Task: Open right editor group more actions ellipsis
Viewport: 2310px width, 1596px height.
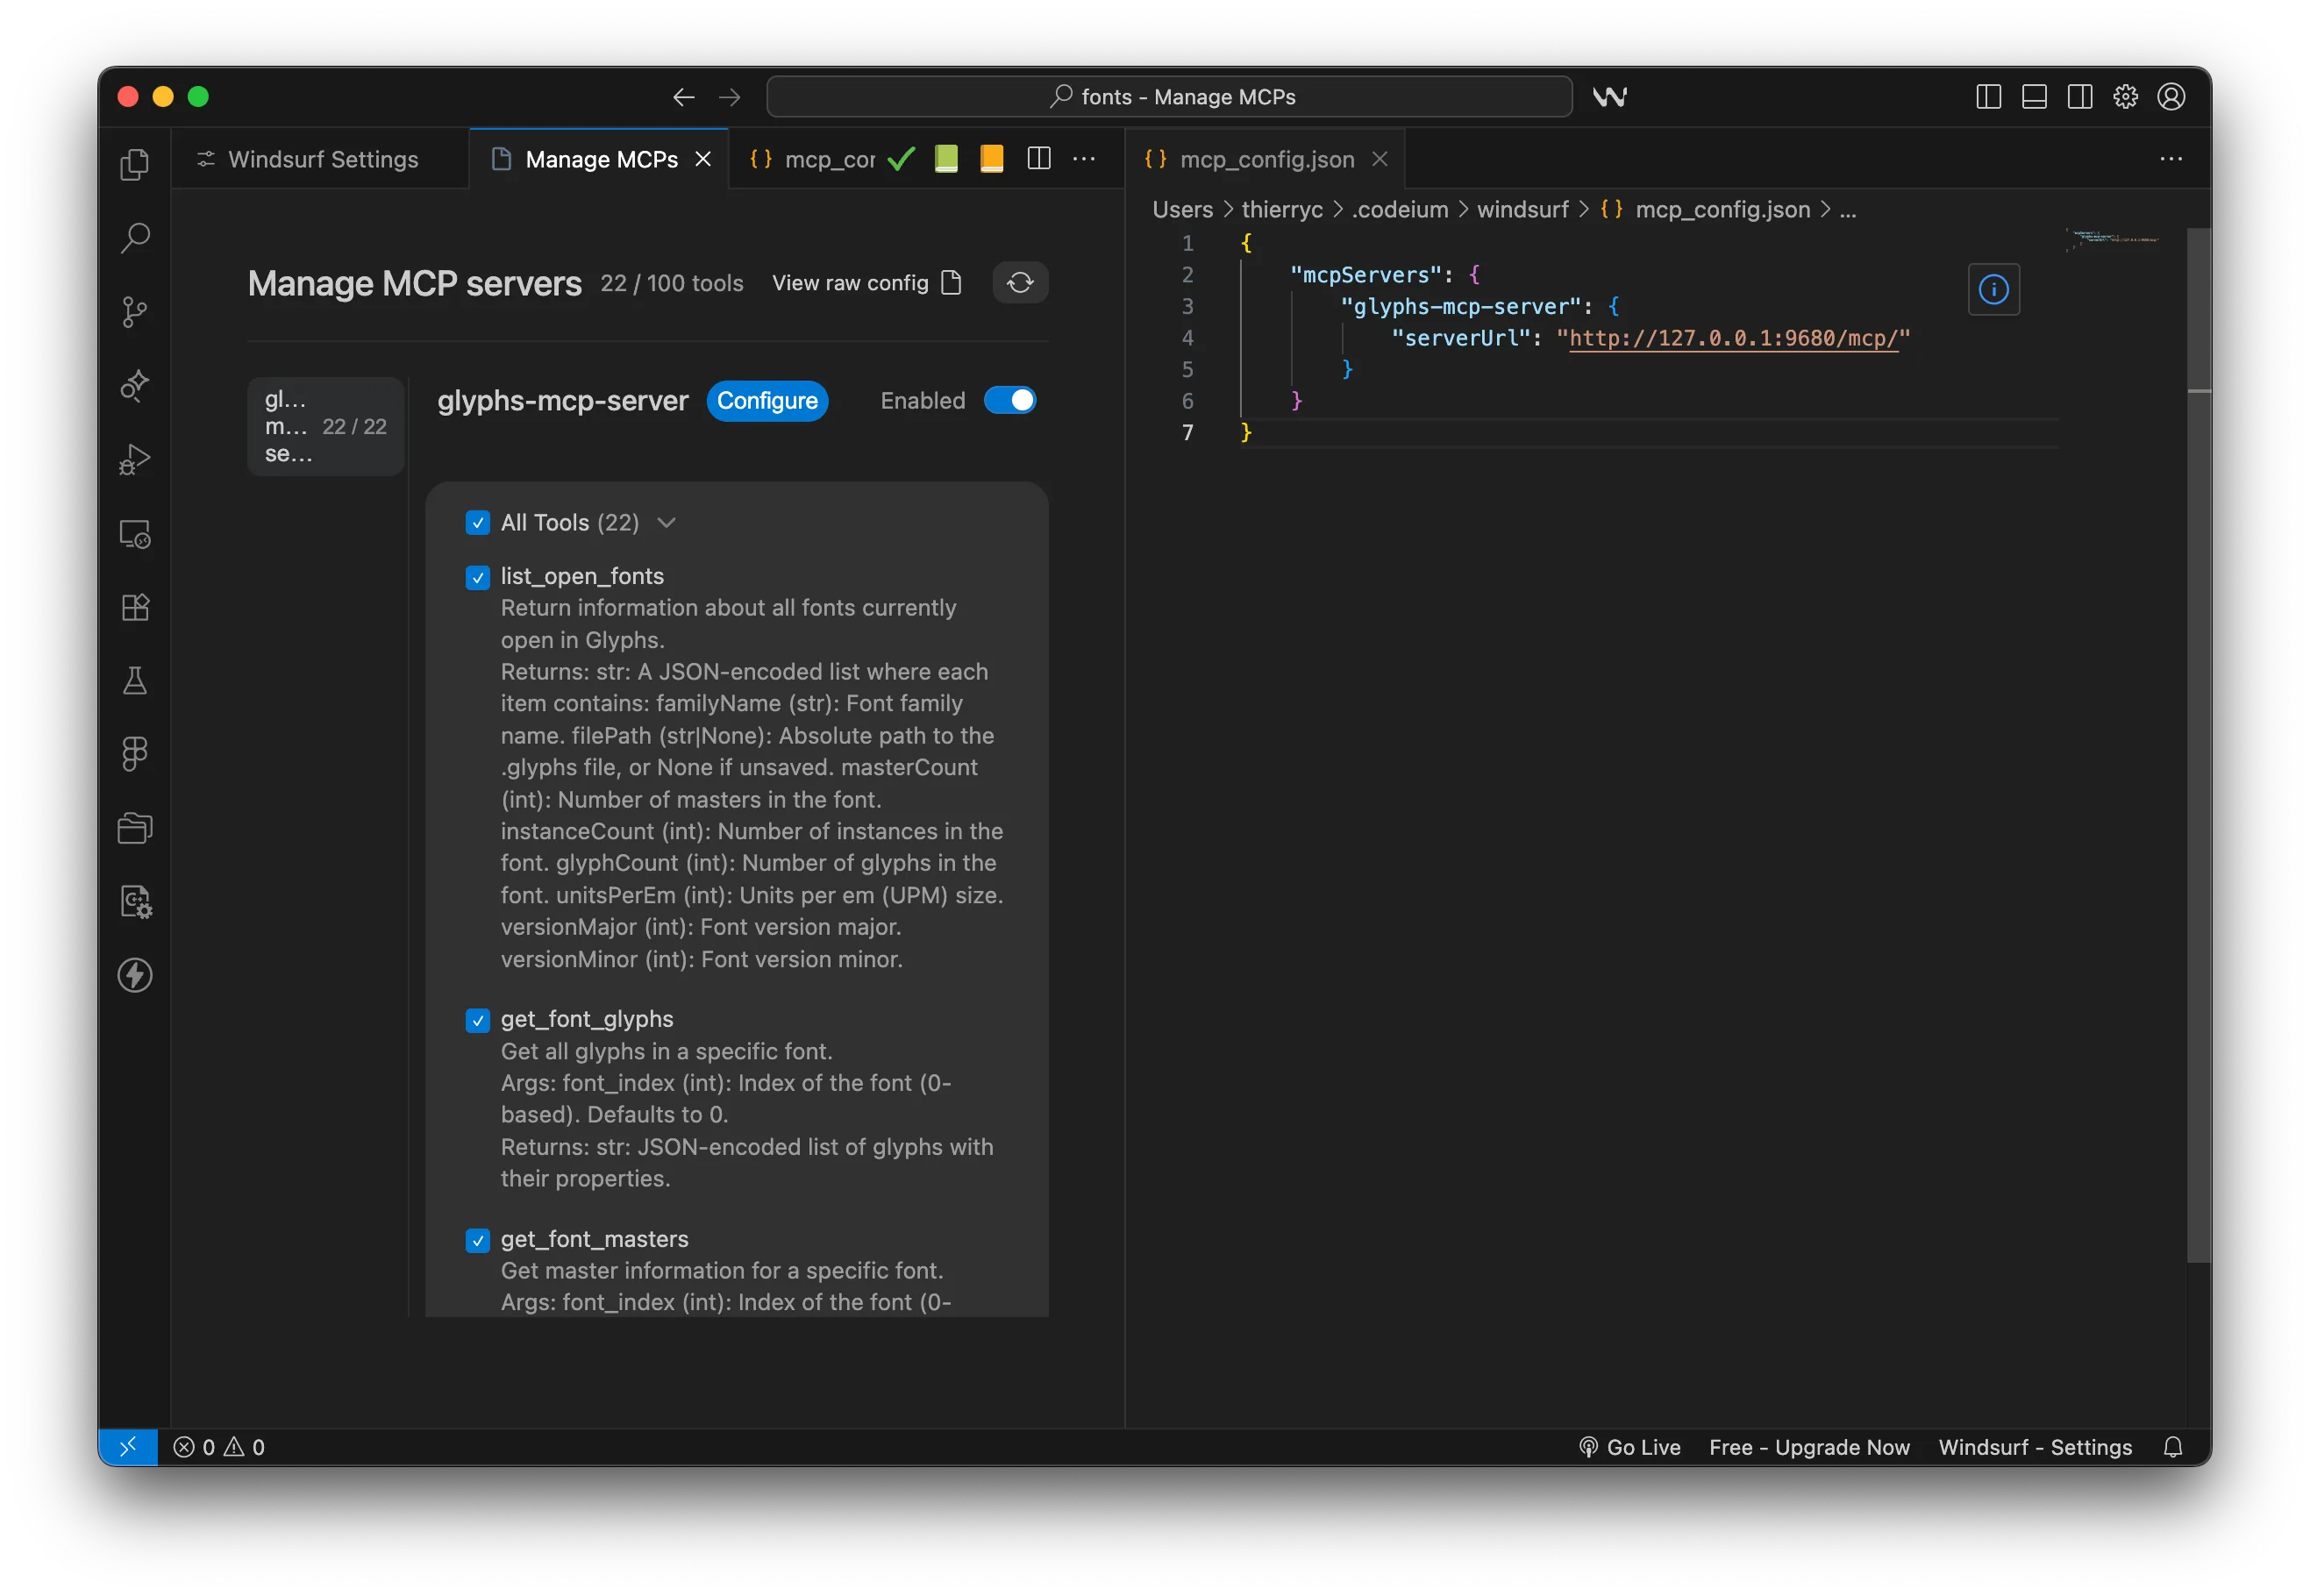Action: coord(2171,159)
